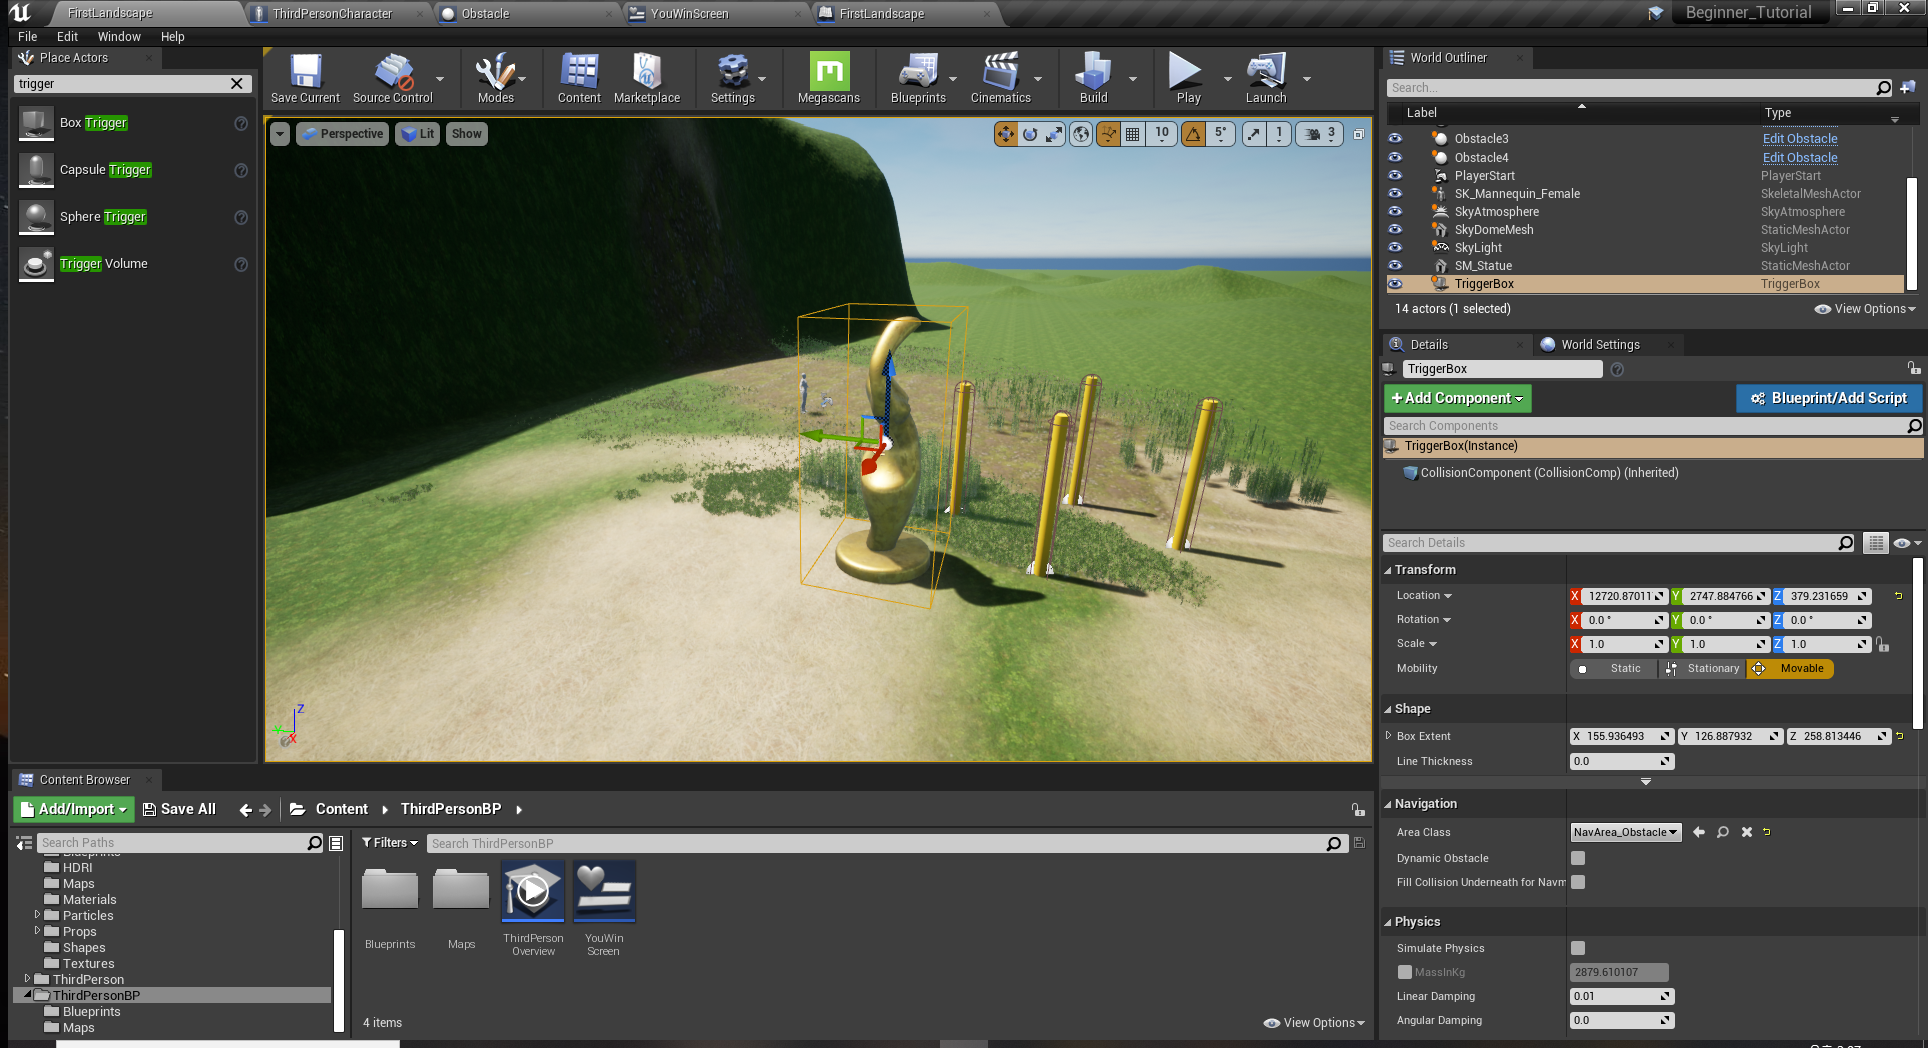Open the YouWin Screen asset thumbnail

[604, 891]
